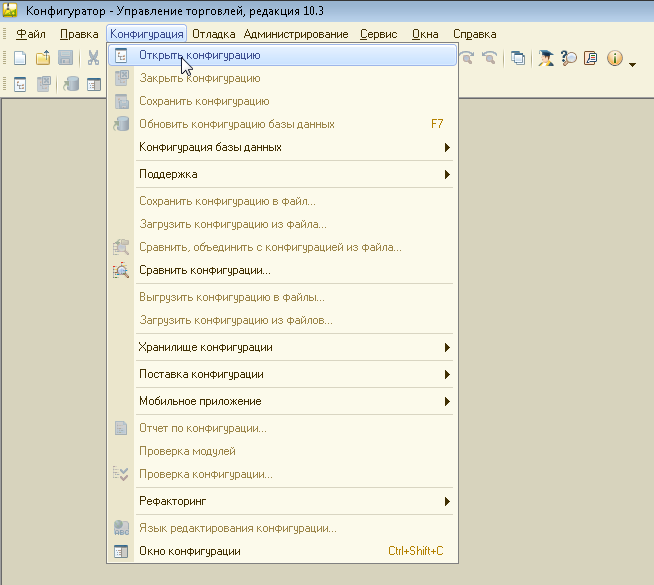Select Сравнить, объединить с конфигурацией из файла
This screenshot has width=654, height=585.
[282, 247]
